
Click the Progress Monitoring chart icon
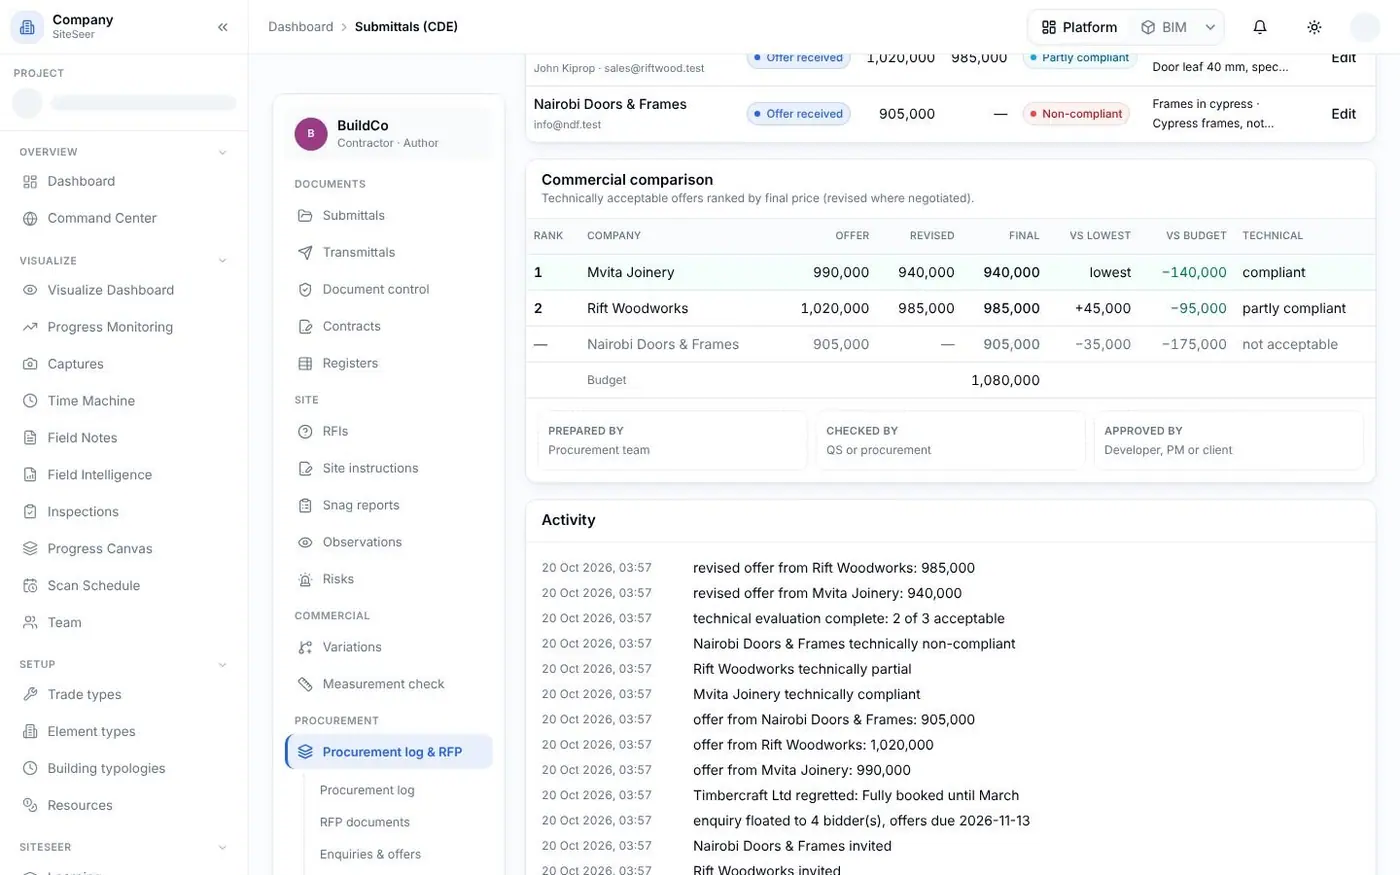click(x=30, y=327)
